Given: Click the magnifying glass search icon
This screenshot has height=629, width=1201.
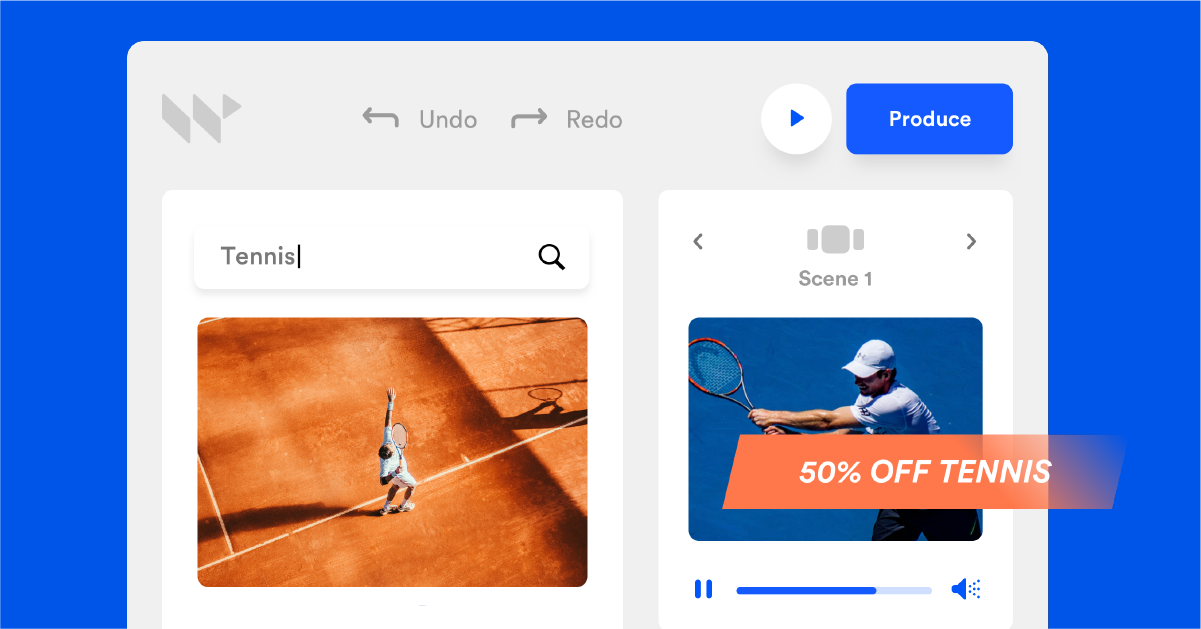Looking at the screenshot, I should [551, 257].
